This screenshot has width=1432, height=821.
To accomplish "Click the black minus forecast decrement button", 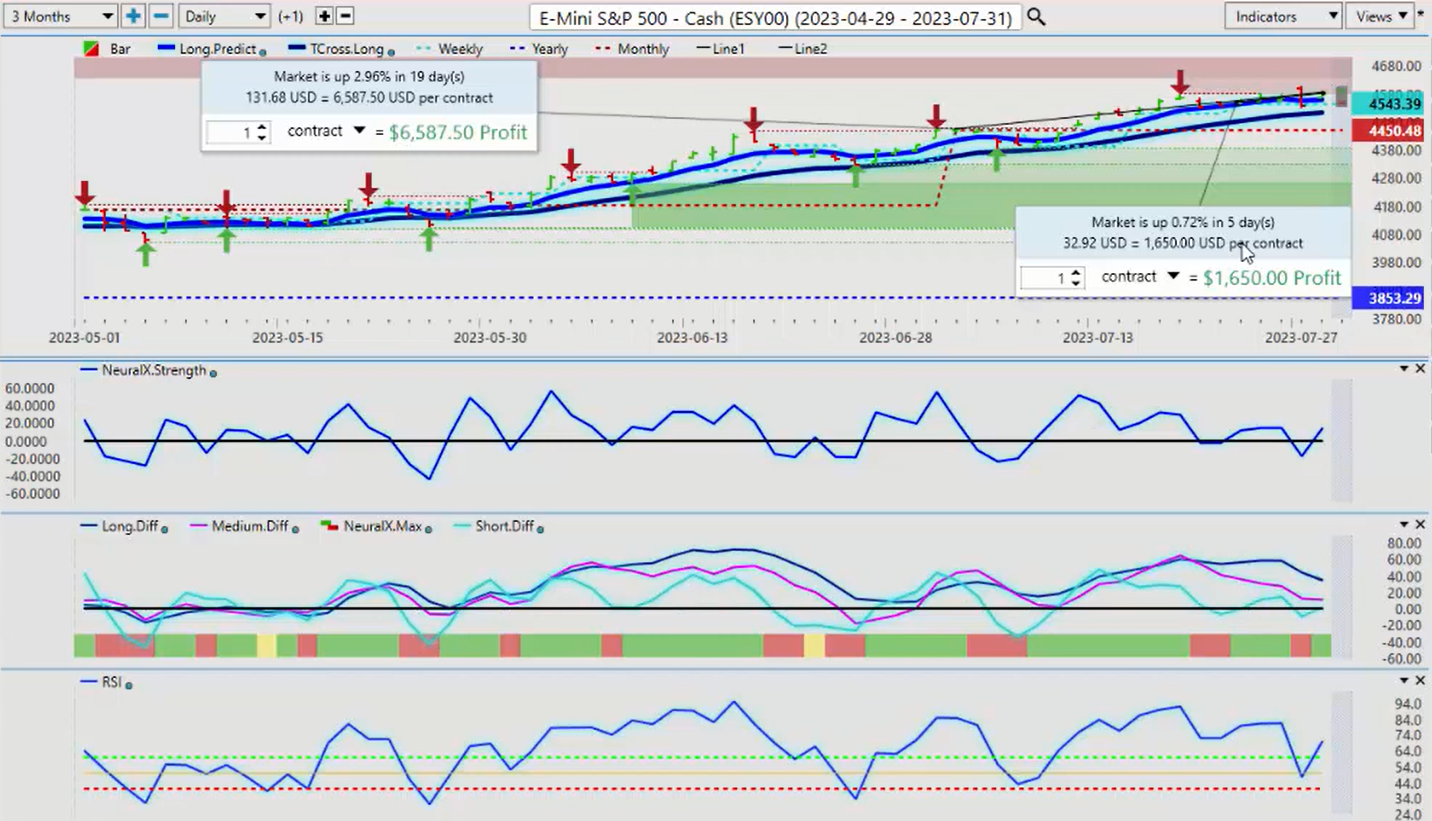I will 345,16.
